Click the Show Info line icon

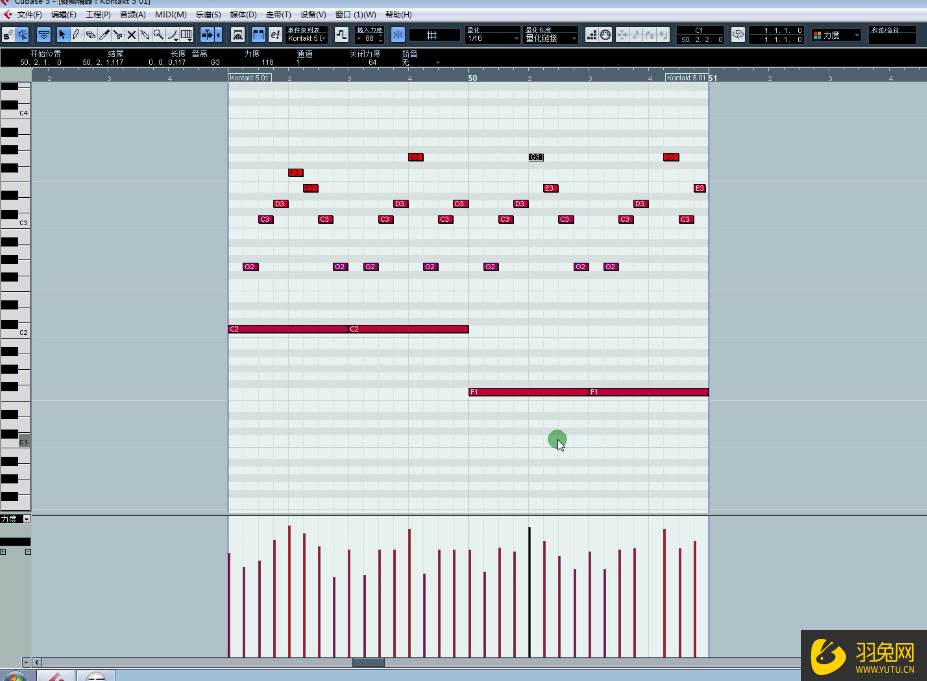click(44, 35)
